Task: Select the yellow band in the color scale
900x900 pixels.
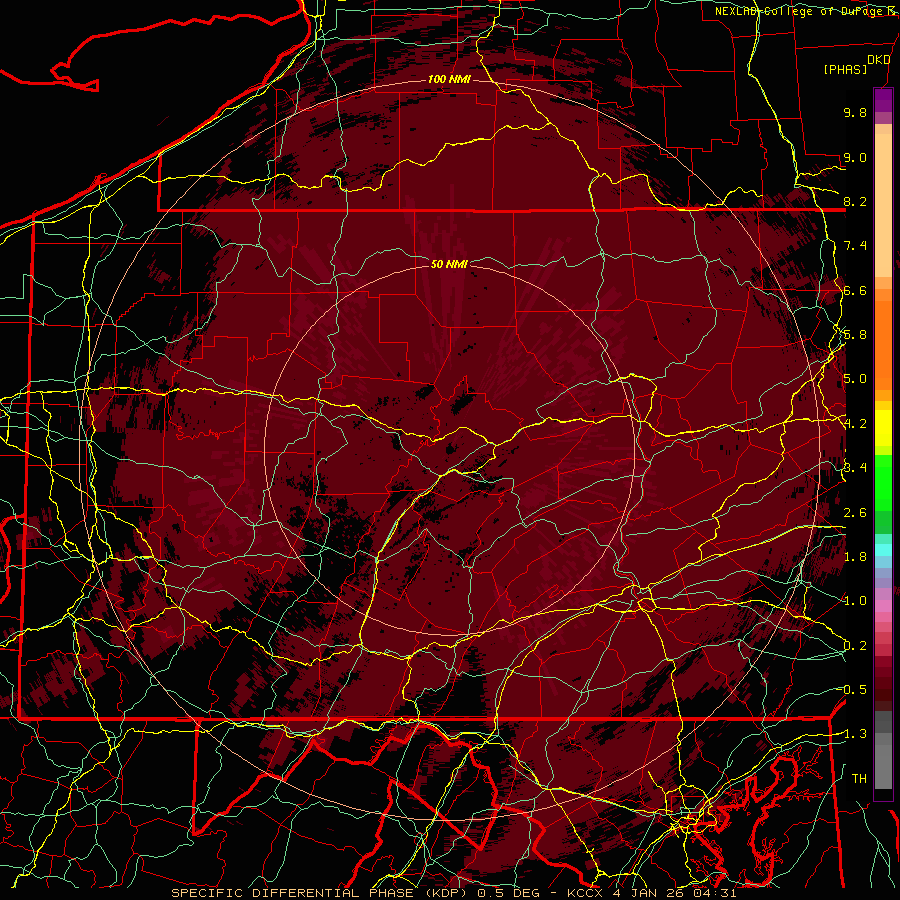Action: pyautogui.click(x=883, y=428)
